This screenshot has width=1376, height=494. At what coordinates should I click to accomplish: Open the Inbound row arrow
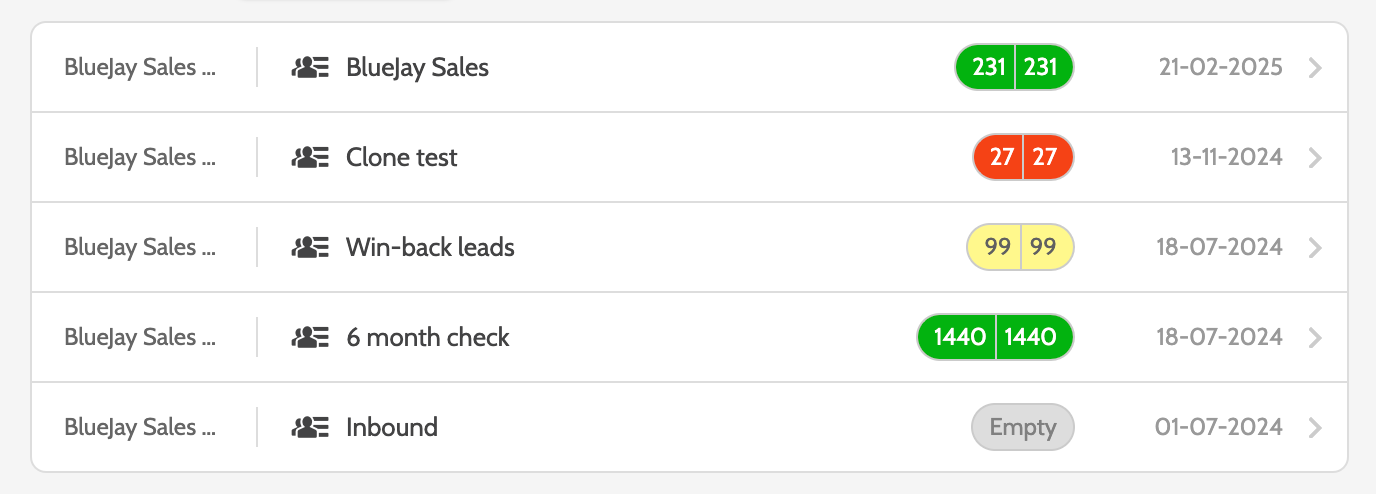[x=1315, y=428]
